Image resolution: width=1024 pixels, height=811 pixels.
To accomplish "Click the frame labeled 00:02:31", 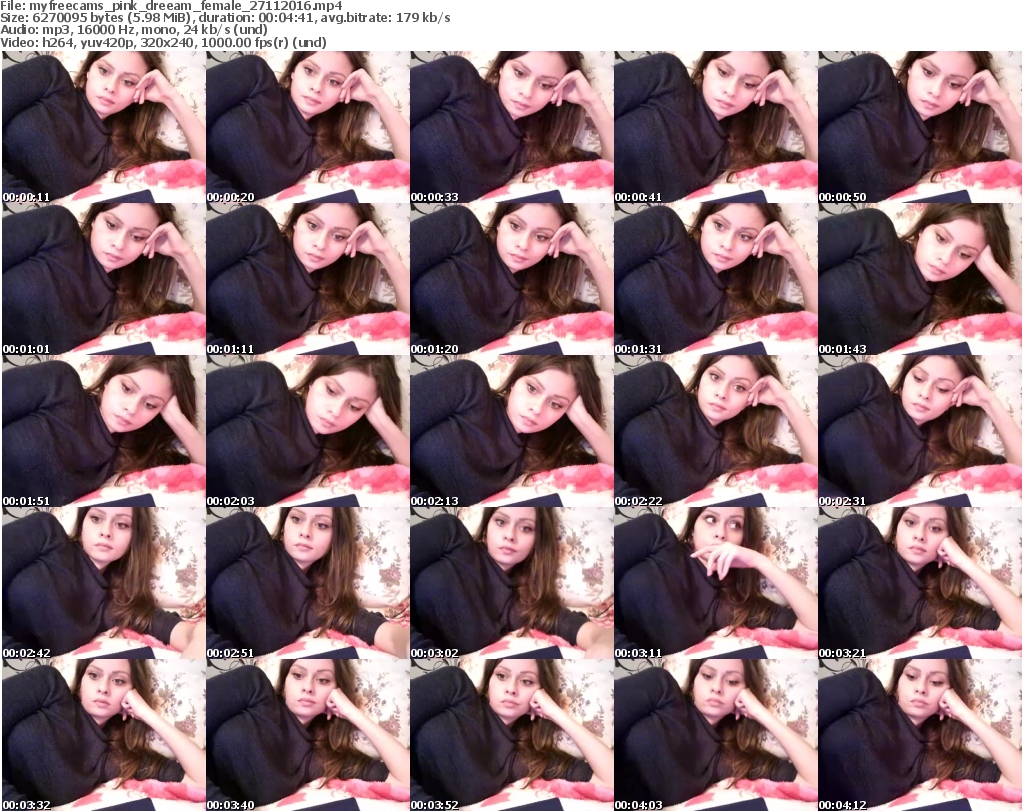I will 919,431.
